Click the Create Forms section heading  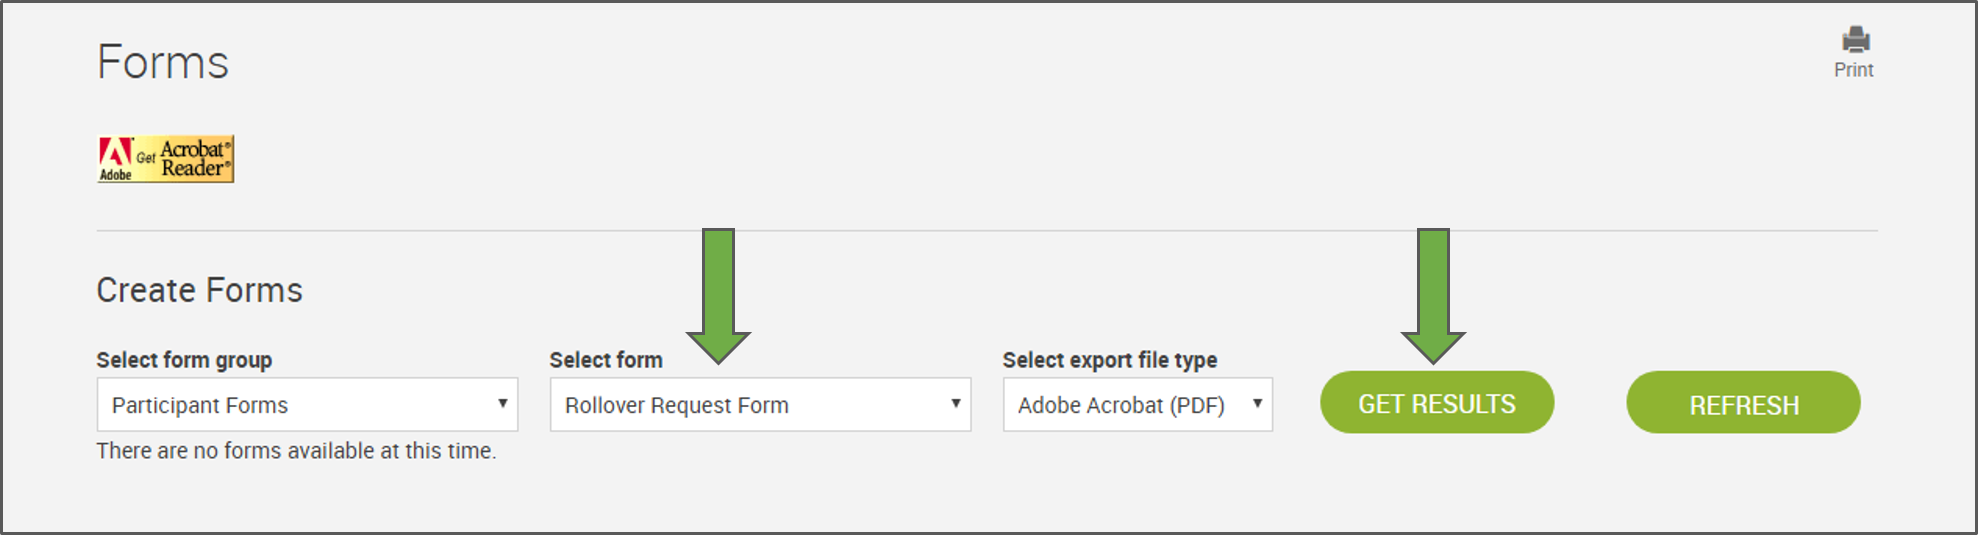(199, 290)
